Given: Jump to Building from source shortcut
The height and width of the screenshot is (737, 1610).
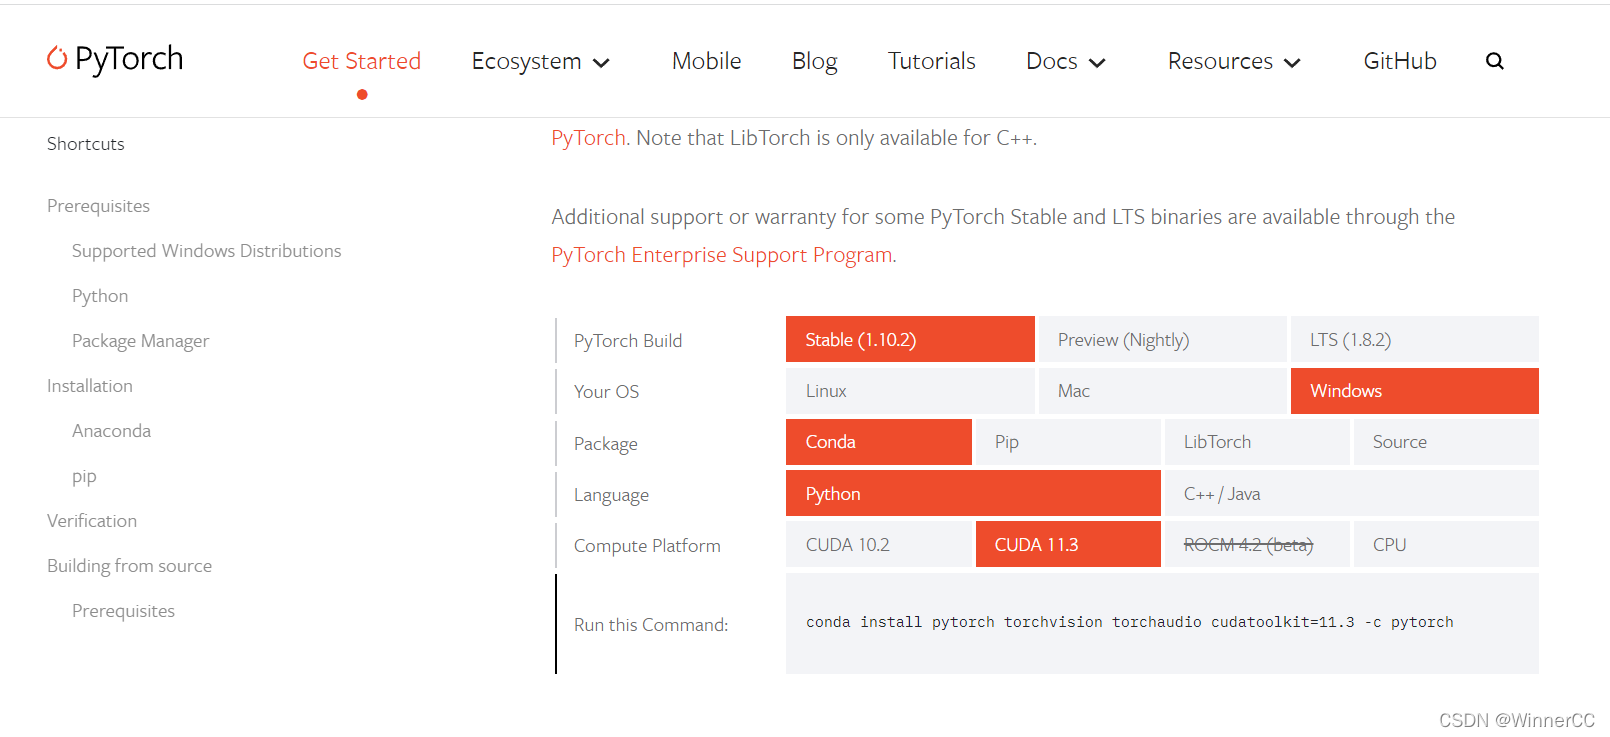Looking at the screenshot, I should pos(129,566).
